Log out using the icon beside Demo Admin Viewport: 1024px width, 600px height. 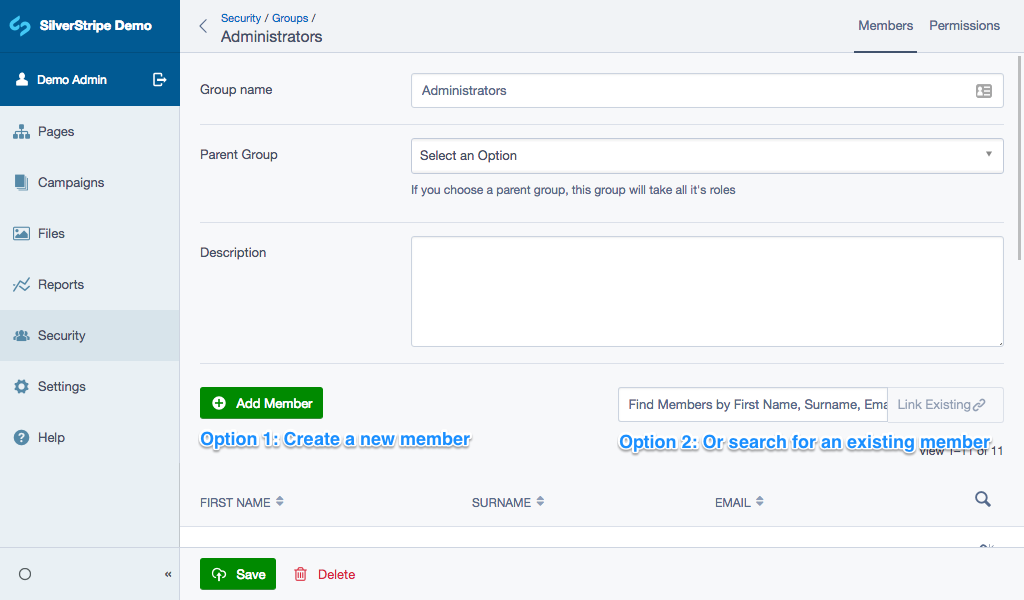point(159,79)
